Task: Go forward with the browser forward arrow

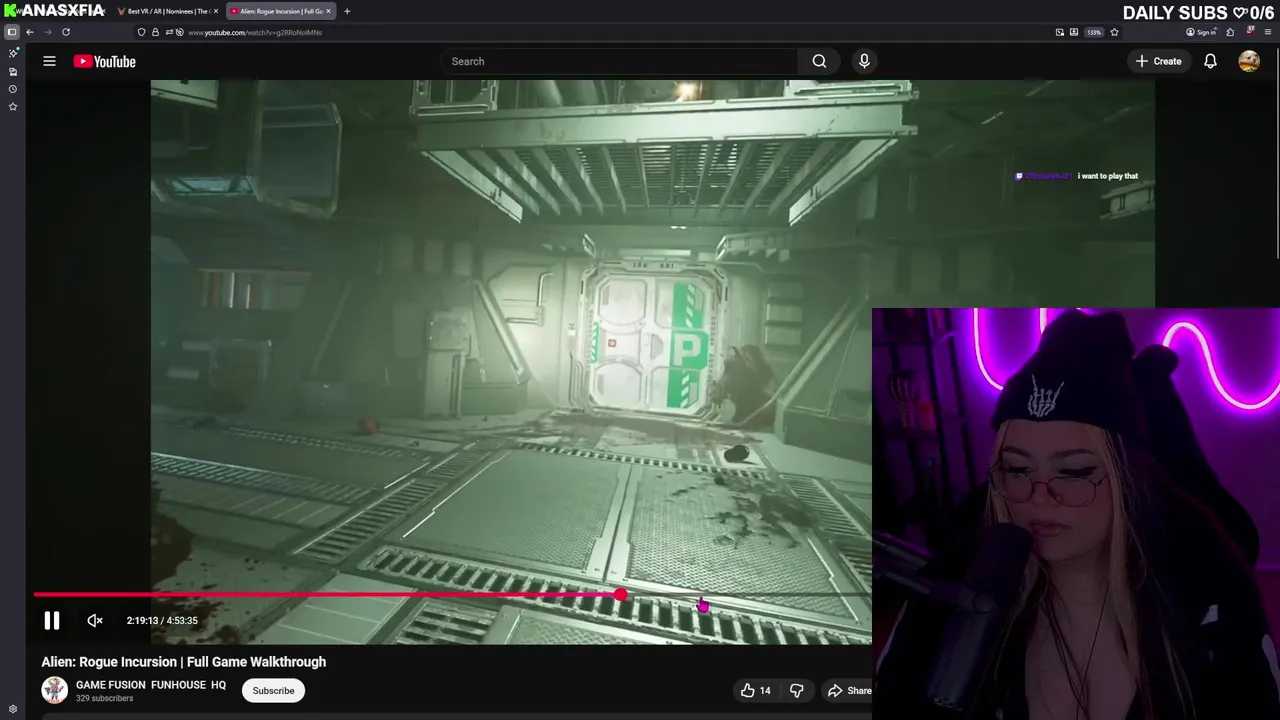Action: [47, 32]
